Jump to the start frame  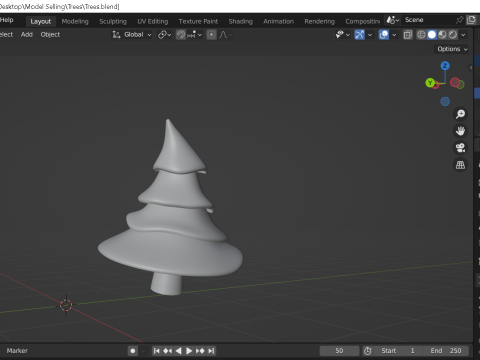156,351
